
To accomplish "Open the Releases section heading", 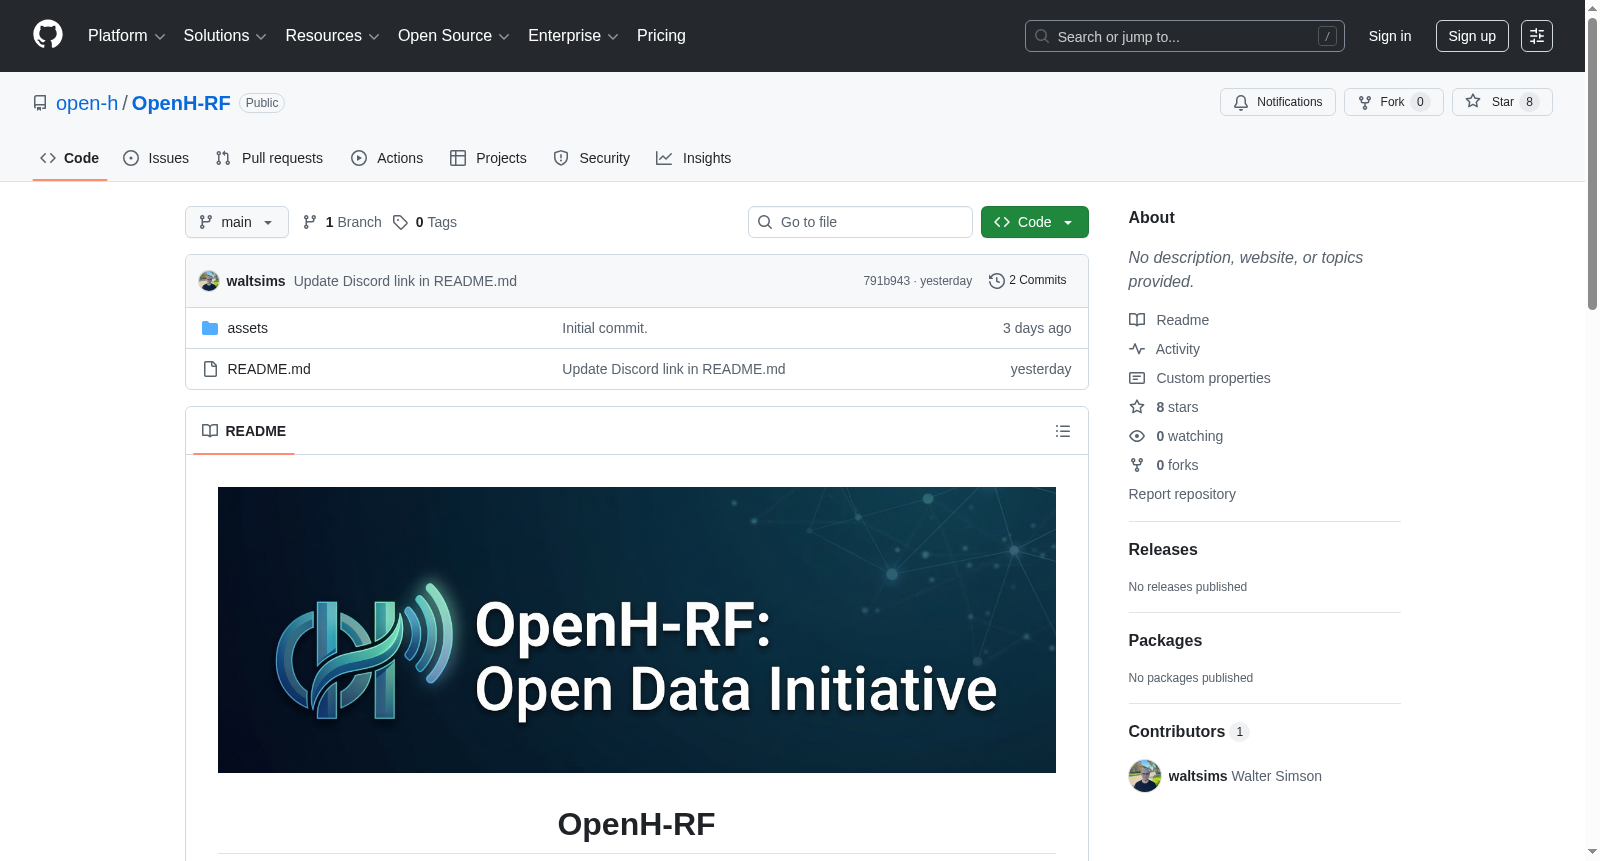I will point(1163,549).
